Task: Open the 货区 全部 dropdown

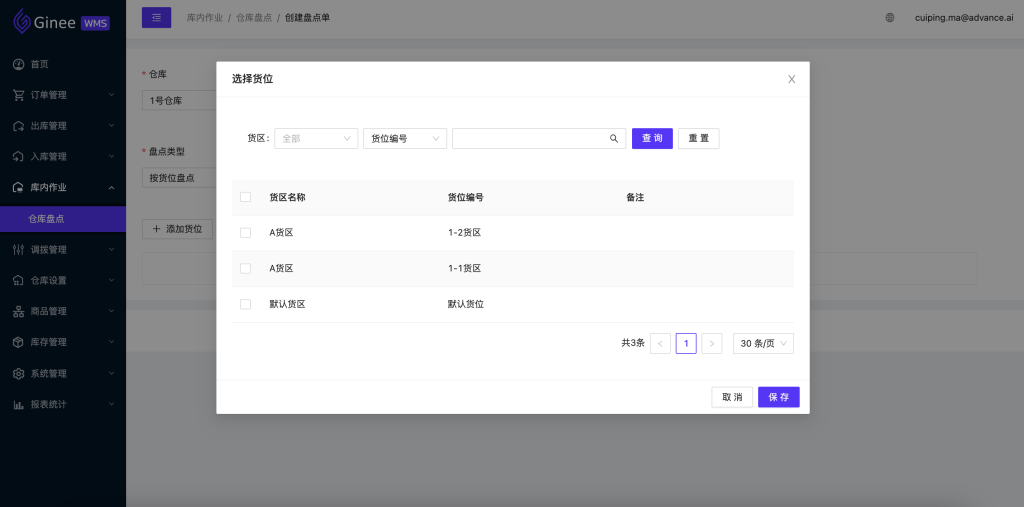Action: pos(316,139)
